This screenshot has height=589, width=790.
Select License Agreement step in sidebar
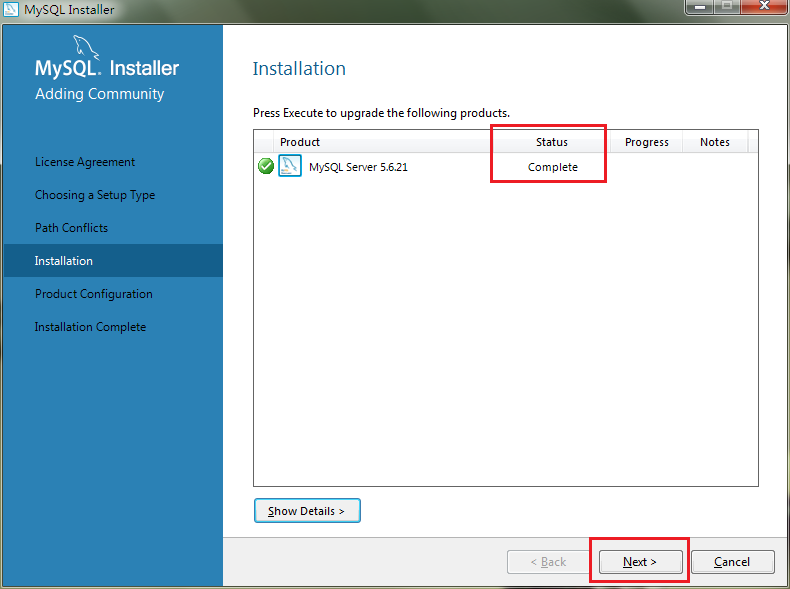tap(85, 162)
